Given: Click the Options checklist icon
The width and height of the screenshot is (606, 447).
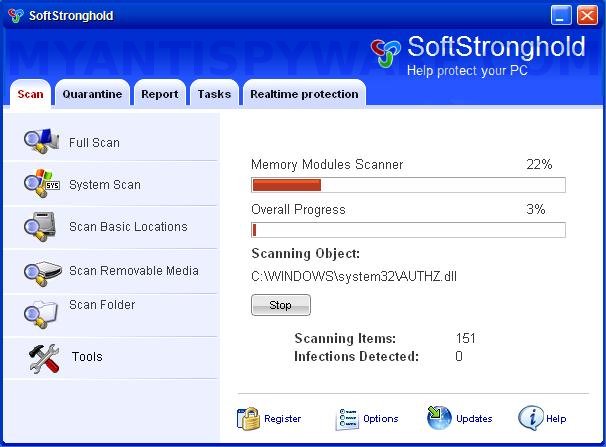Looking at the screenshot, I should [347, 419].
